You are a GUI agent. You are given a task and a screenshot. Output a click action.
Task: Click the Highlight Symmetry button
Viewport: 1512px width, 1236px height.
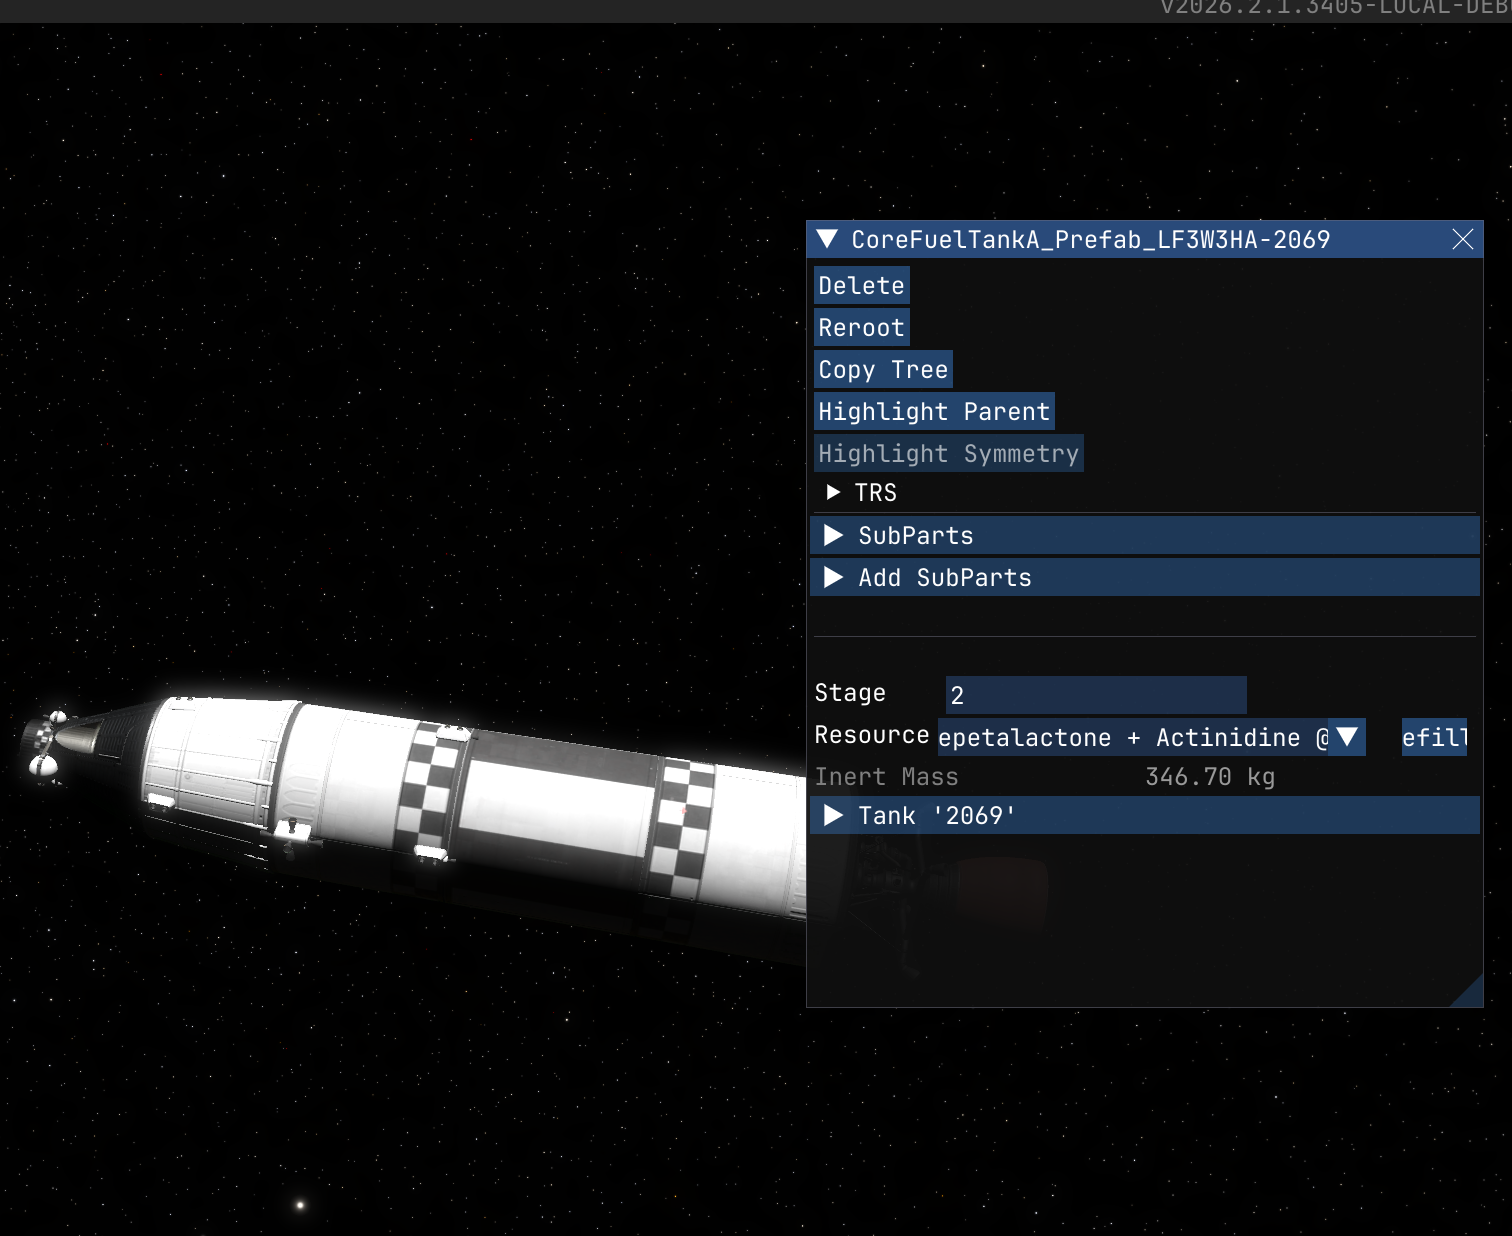click(x=947, y=454)
